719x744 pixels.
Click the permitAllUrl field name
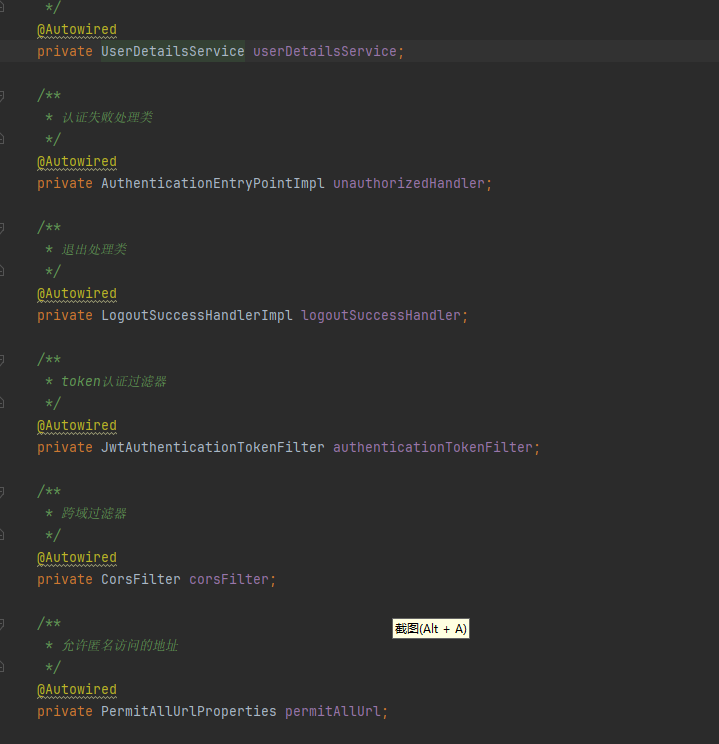click(x=333, y=711)
